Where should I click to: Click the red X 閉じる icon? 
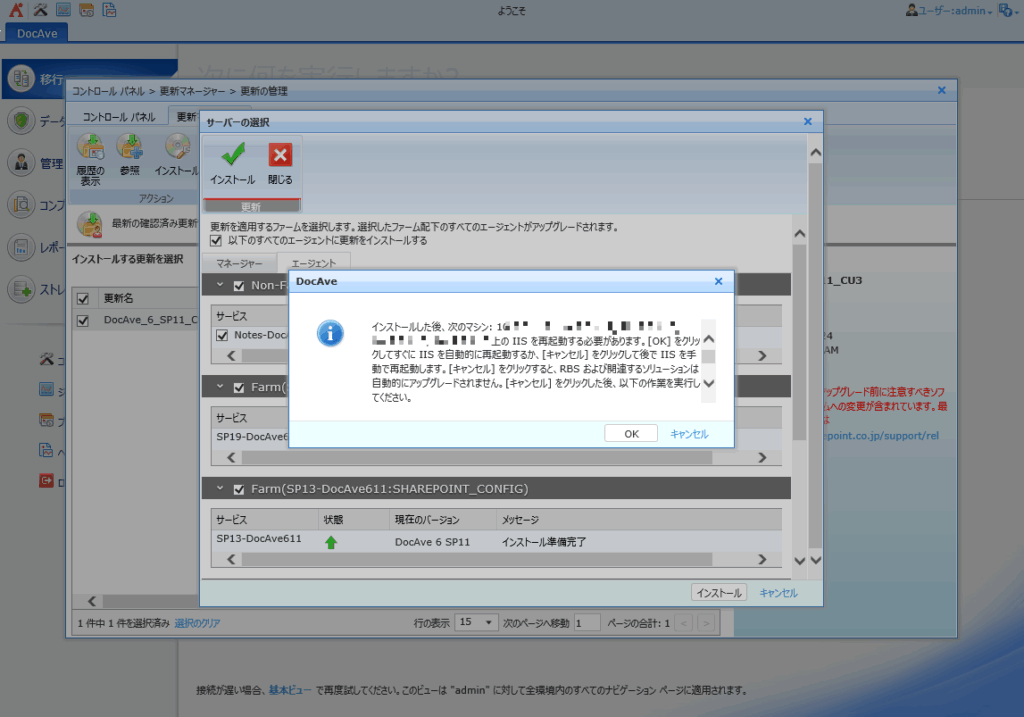point(280,155)
